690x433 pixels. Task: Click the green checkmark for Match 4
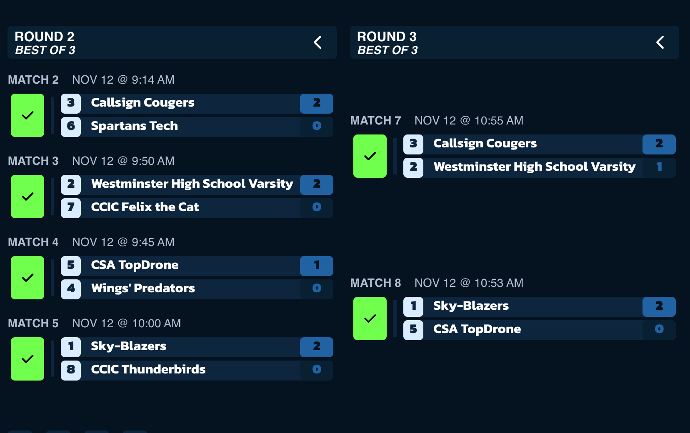pos(27,278)
